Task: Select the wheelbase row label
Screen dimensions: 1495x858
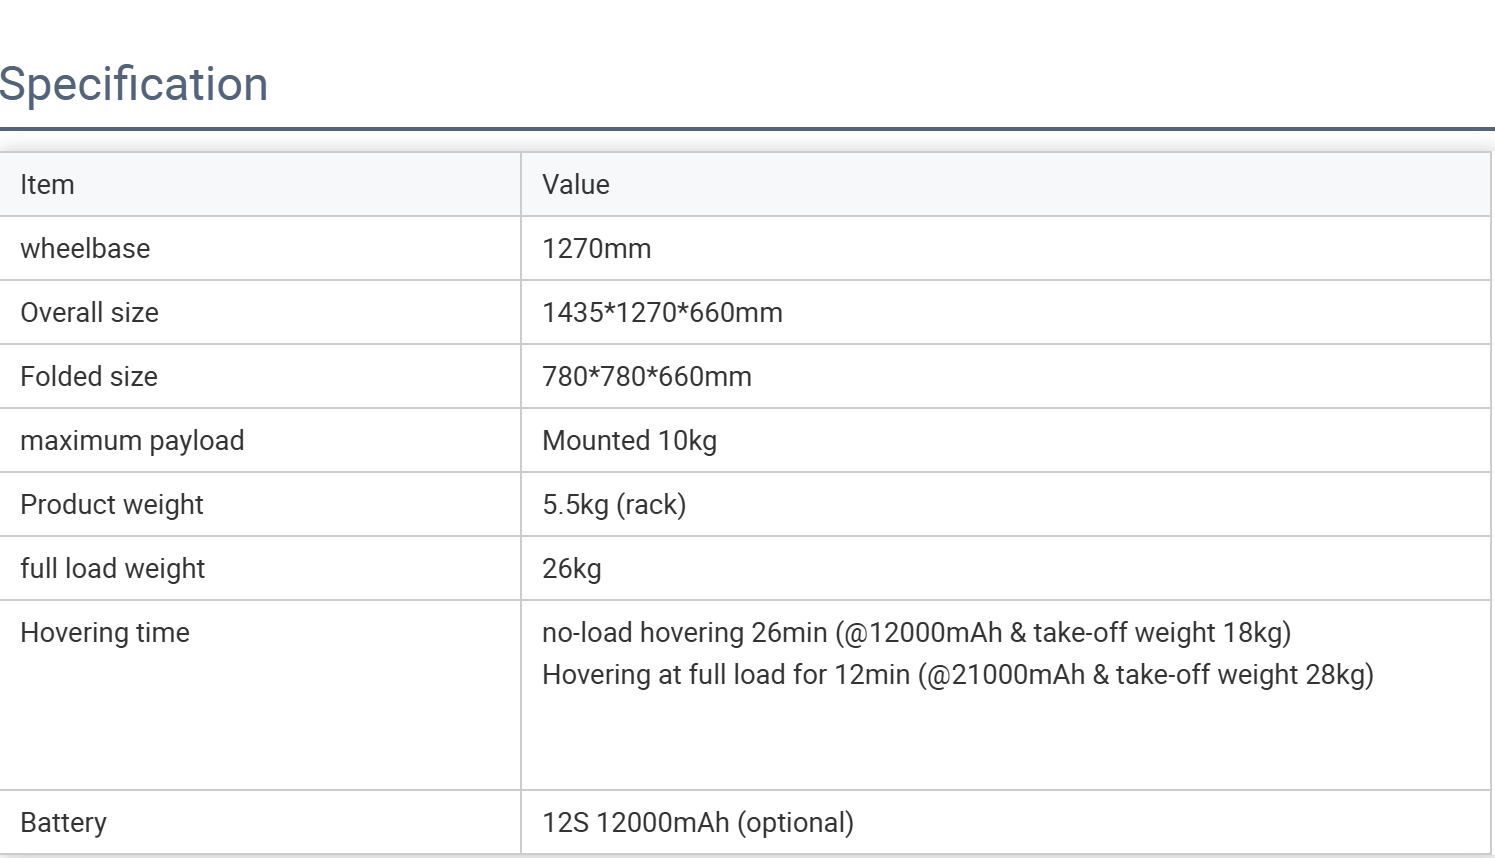Action: point(85,249)
